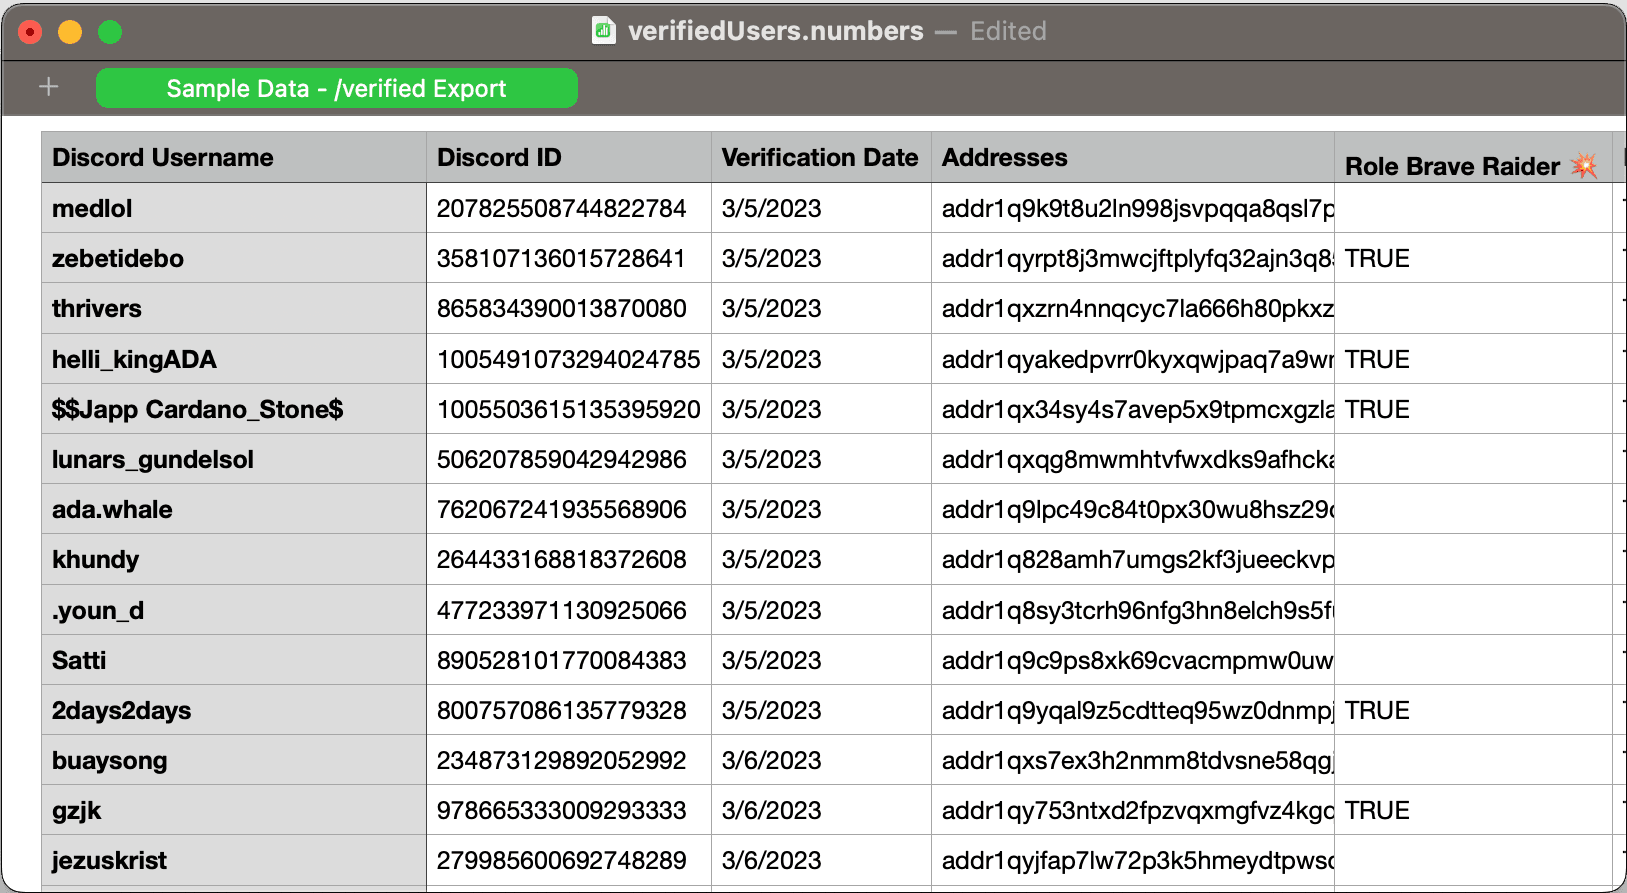Click the address cell starting addr1qyakedpvrr0

(x=1133, y=359)
